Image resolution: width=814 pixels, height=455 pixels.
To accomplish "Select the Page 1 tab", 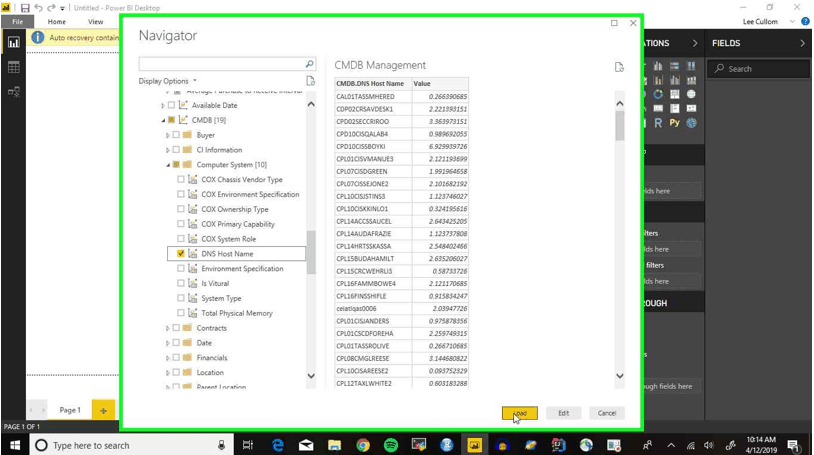I will click(x=70, y=410).
